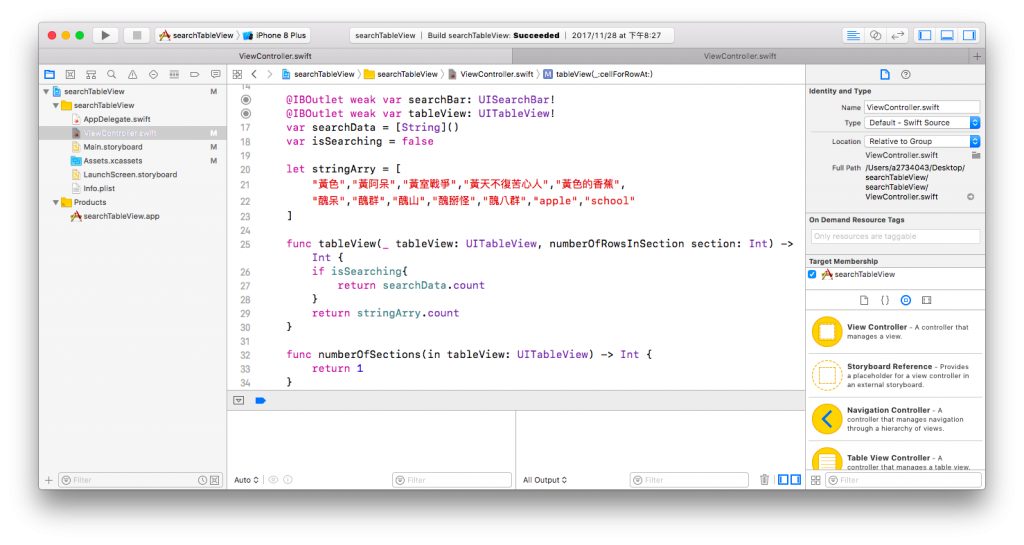Click the searchTableView folder breadcrumb
The height and width of the screenshot is (545, 1024).
401,74
